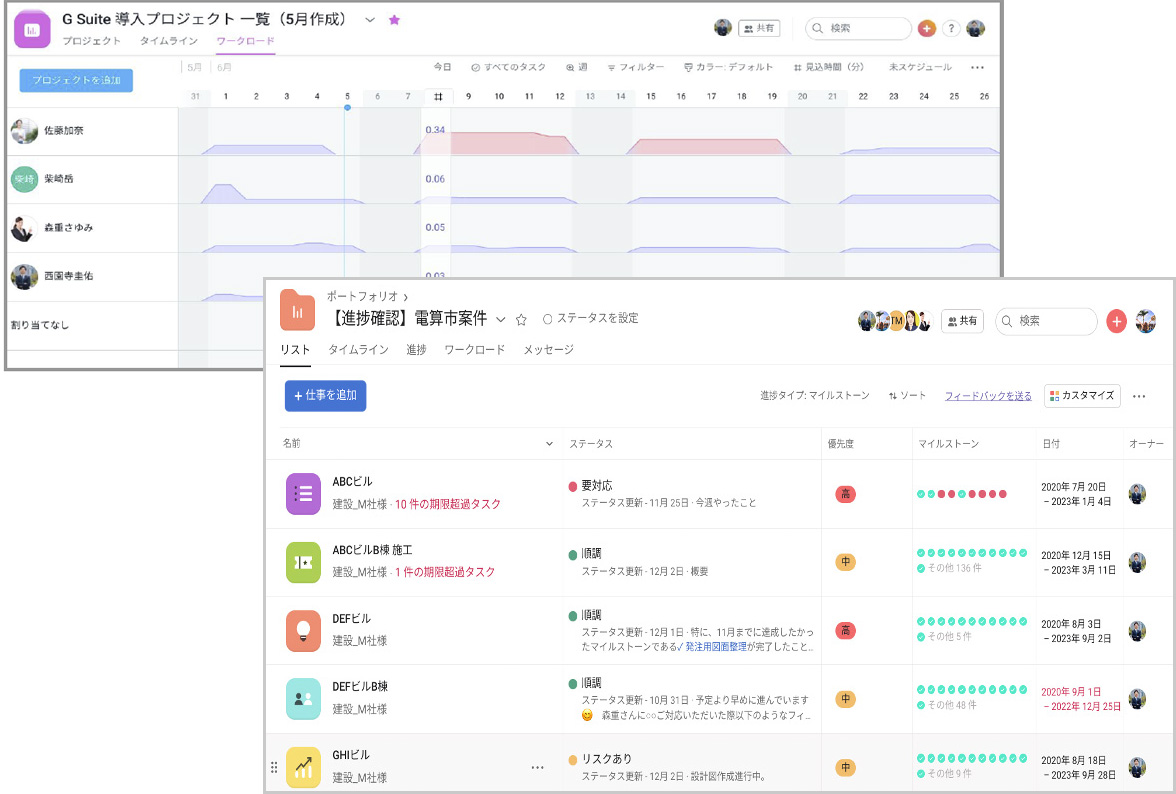The height and width of the screenshot is (794, 1176).
Task: Click the その他 136 件 milestones text
Action: [955, 568]
